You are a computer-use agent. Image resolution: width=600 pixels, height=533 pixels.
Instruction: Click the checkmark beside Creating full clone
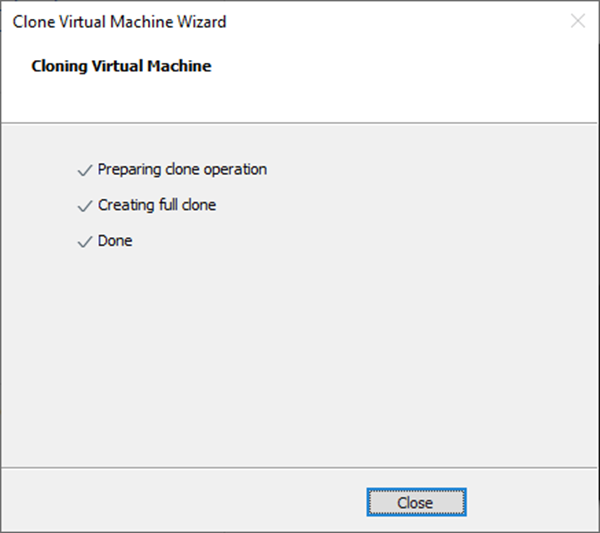[84, 207]
